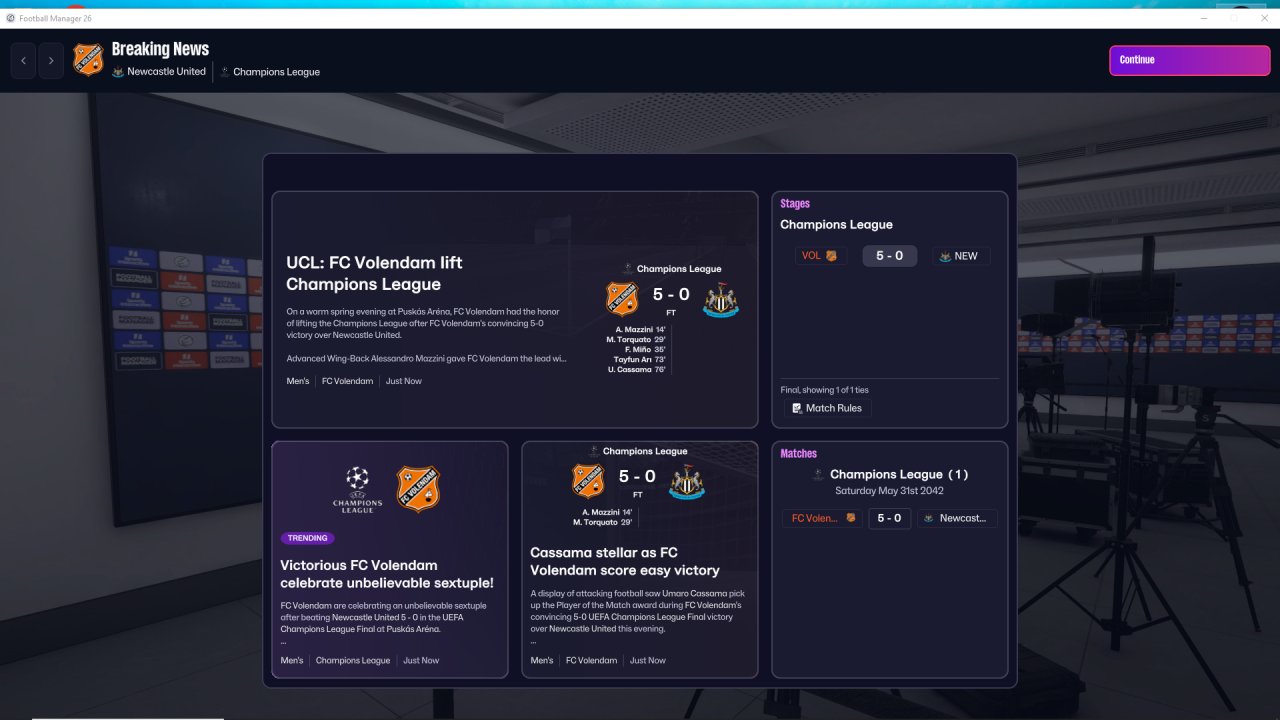Click the FC Volen... badge in the Matches panel
This screenshot has height=720, width=1280.
click(x=851, y=518)
